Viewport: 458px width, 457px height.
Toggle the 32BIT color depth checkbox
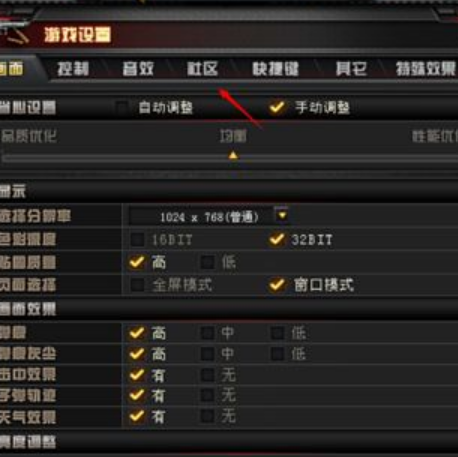[277, 239]
